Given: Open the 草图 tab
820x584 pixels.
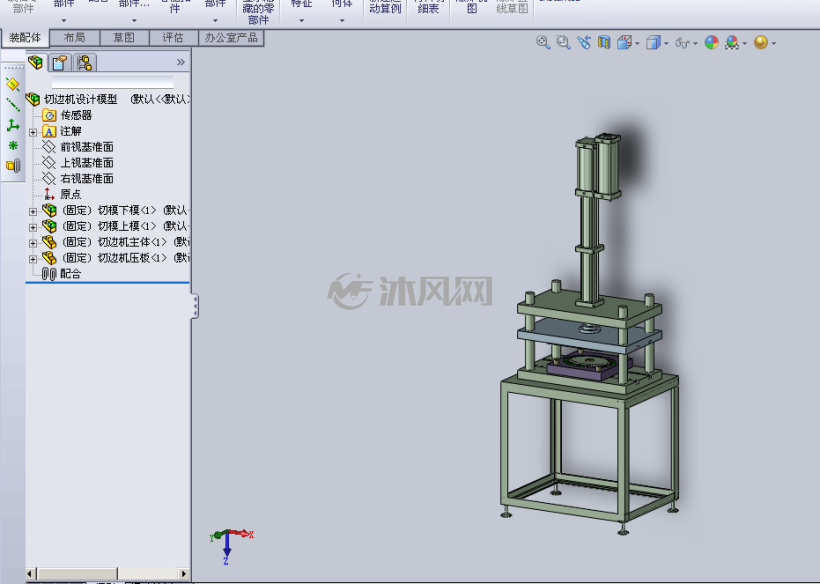Looking at the screenshot, I should pos(124,38).
